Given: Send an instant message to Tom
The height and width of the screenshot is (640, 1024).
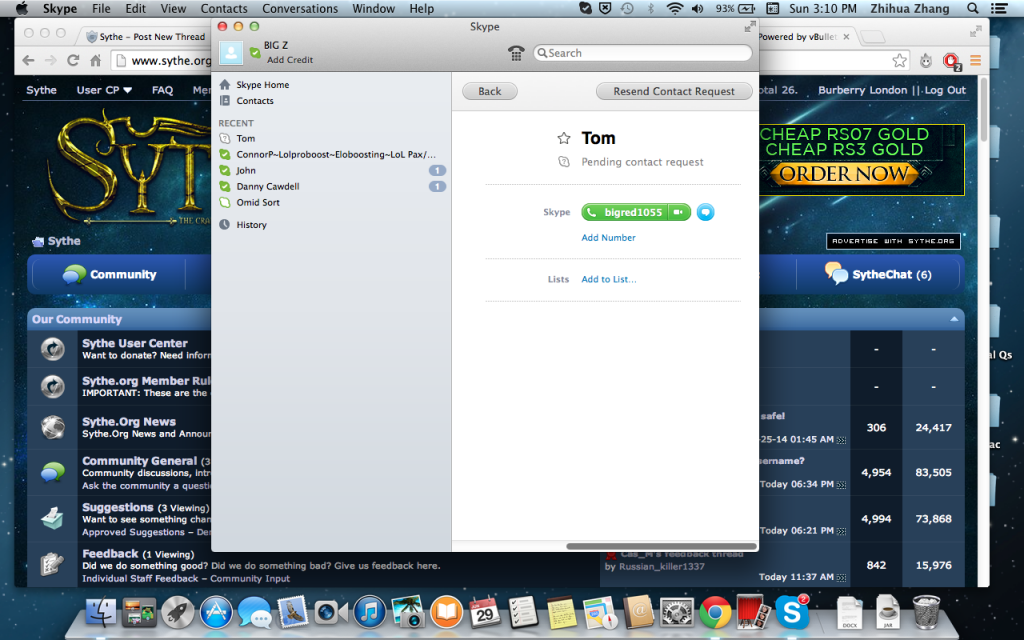Looking at the screenshot, I should pos(705,212).
